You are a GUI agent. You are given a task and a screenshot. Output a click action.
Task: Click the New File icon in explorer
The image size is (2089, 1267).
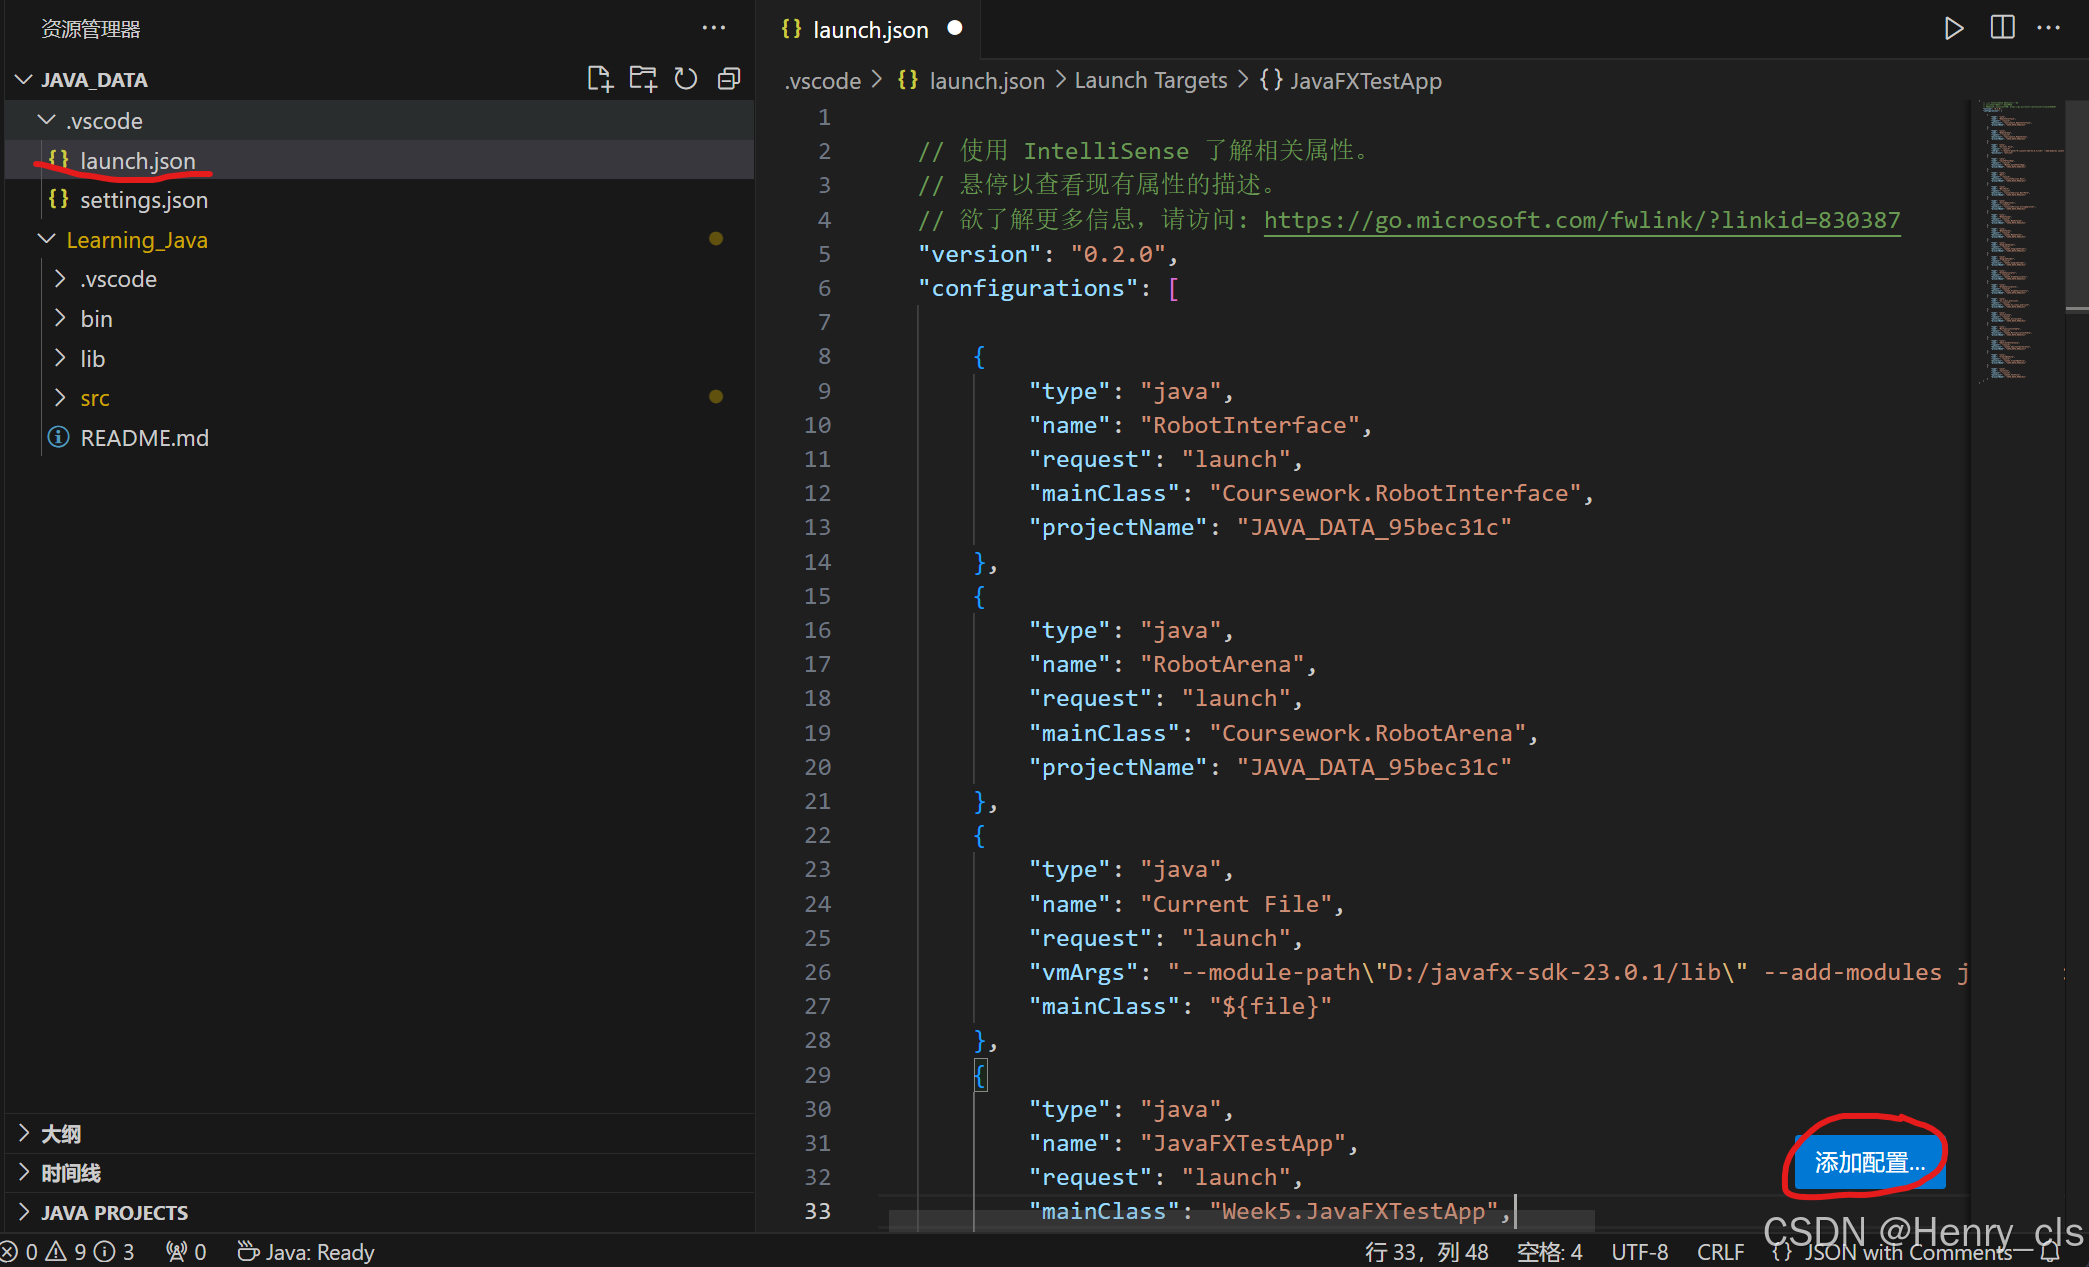pyautogui.click(x=599, y=79)
